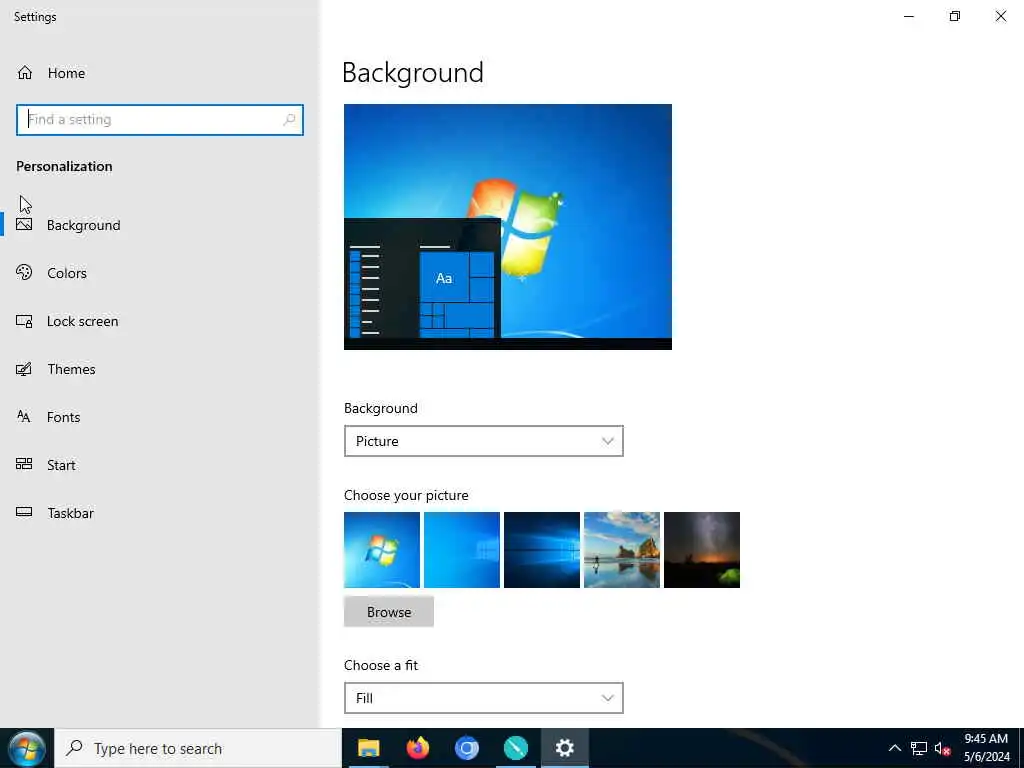The width and height of the screenshot is (1024, 768).
Task: Click the Themes brush icon
Action: tap(24, 369)
